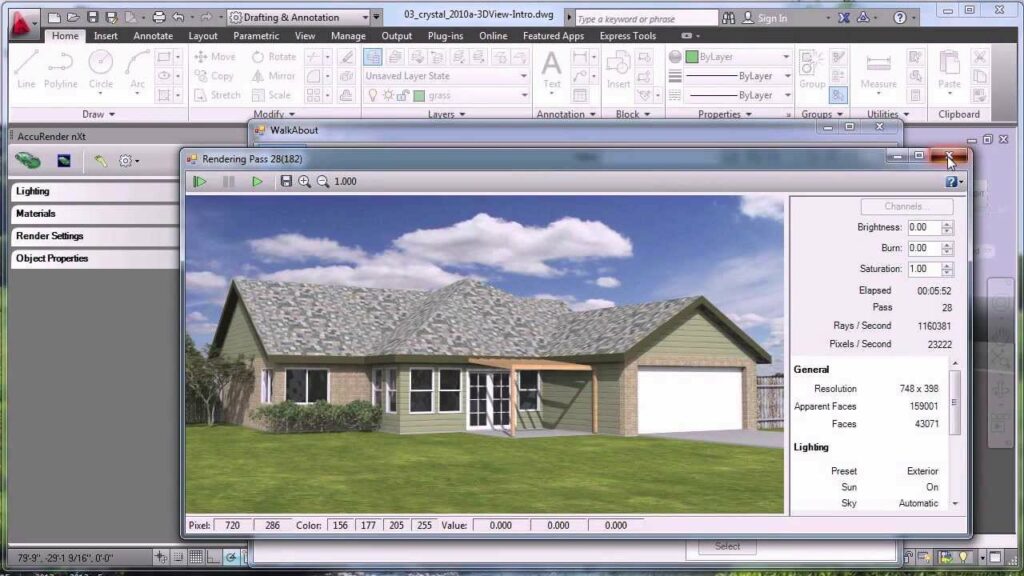Click the Channels button
Viewport: 1024px width, 576px height.
906,206
